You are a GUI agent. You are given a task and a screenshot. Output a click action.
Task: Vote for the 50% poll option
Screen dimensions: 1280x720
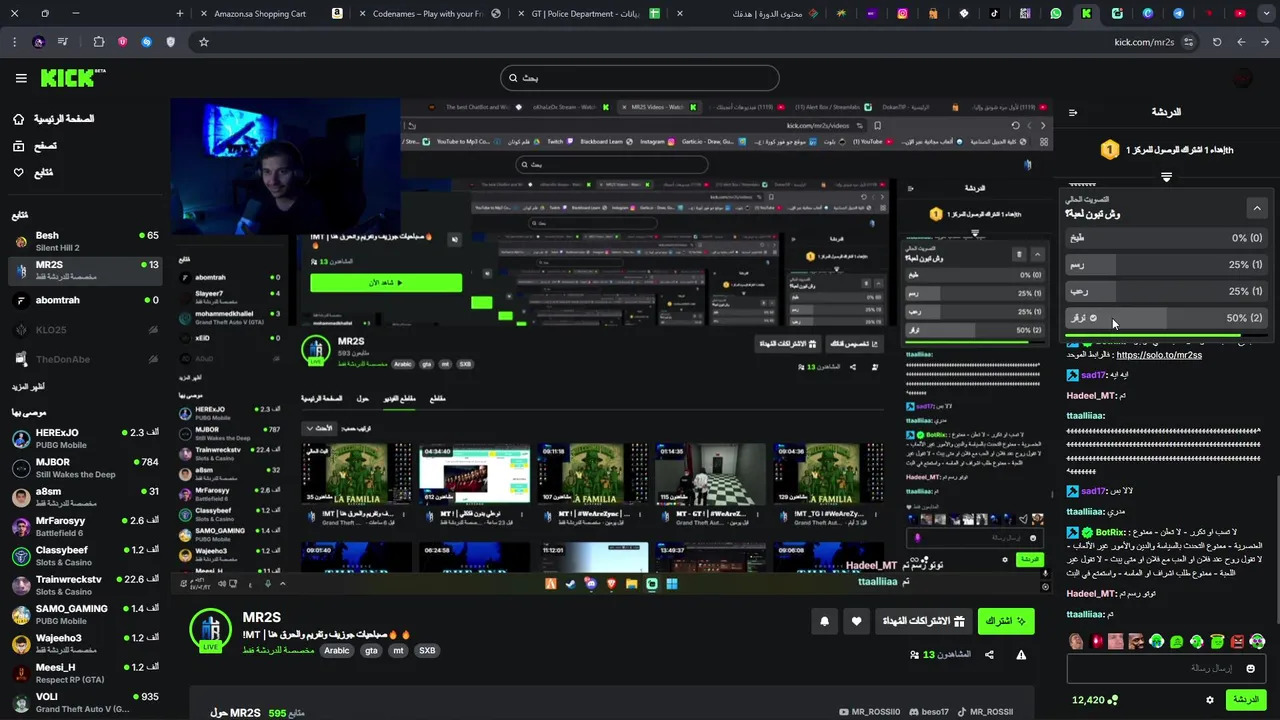click(1166, 318)
